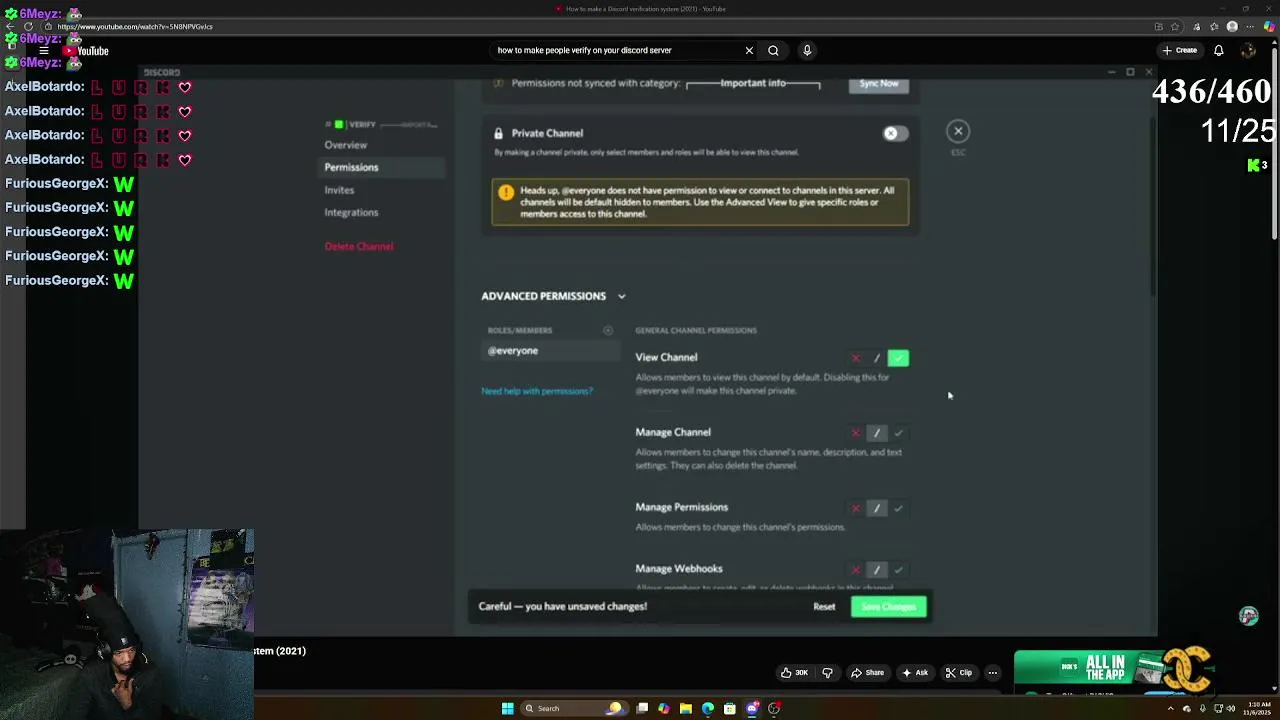
Task: Run search with magnifier button
Action: coord(773,50)
